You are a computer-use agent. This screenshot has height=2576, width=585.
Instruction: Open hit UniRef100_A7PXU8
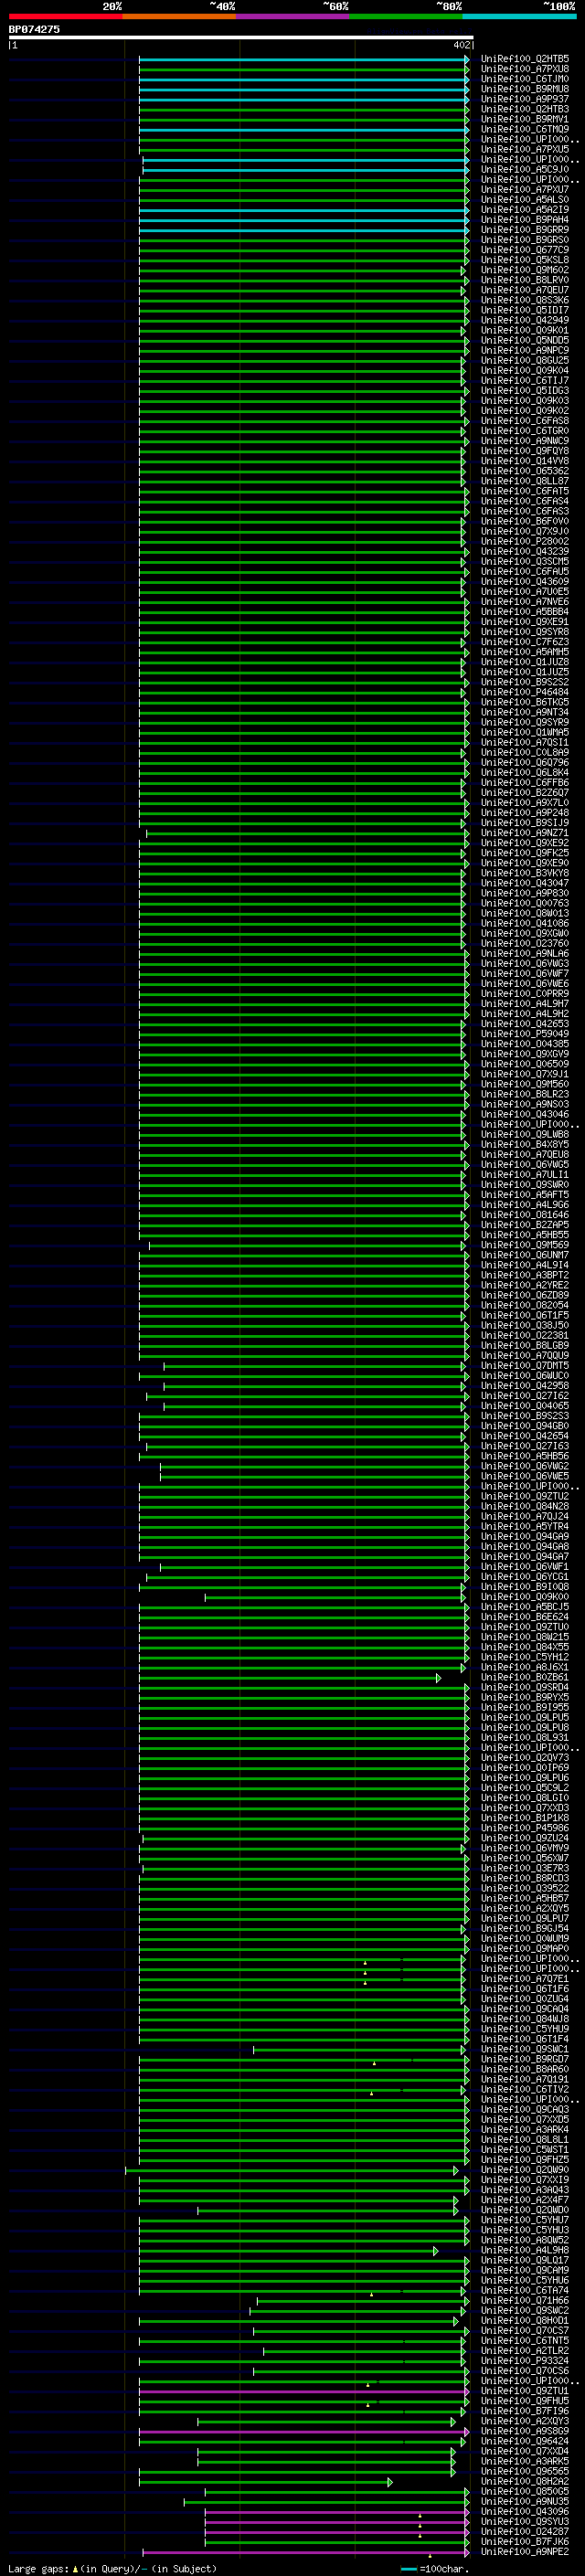[525, 69]
